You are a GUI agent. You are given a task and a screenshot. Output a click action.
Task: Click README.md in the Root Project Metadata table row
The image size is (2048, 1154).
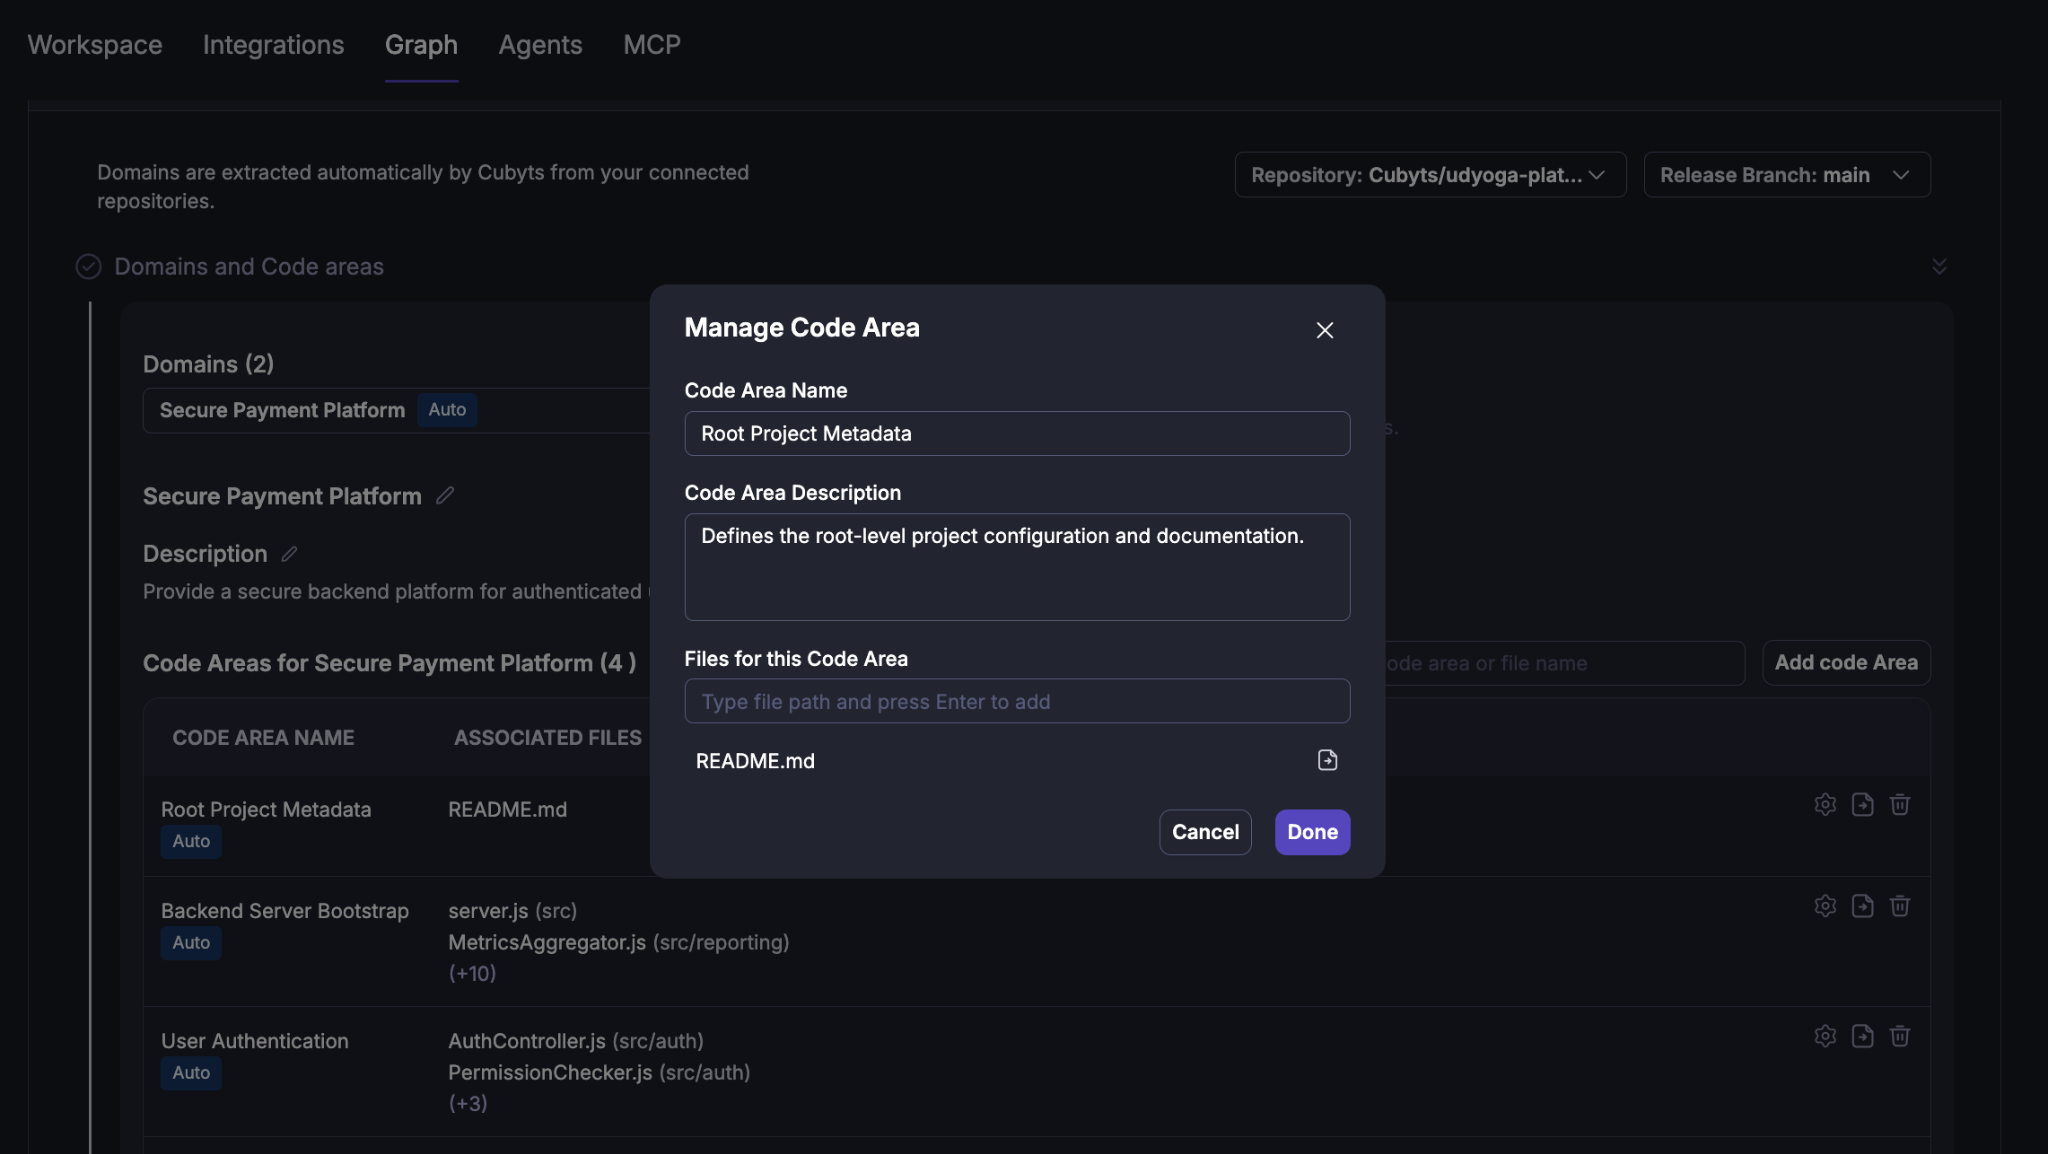(507, 810)
